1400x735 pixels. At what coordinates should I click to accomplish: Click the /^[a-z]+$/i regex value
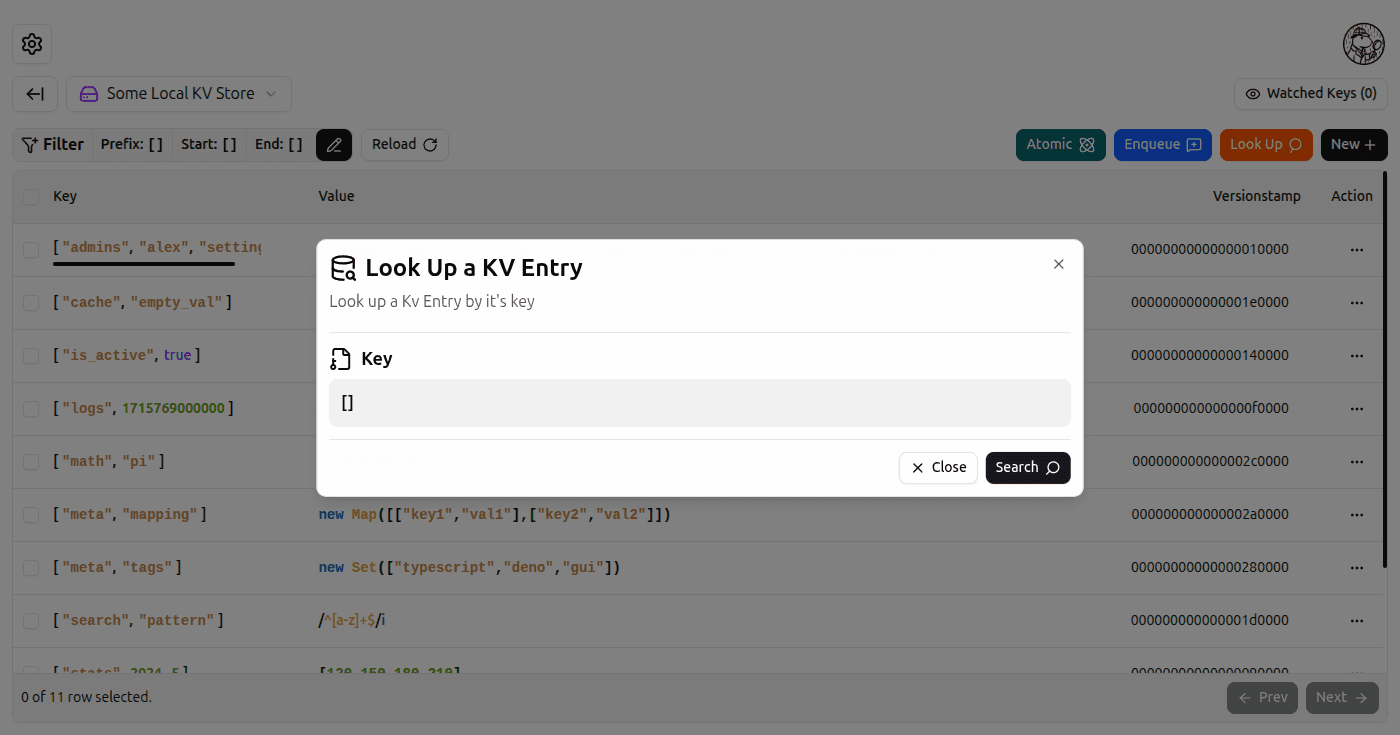352,621
